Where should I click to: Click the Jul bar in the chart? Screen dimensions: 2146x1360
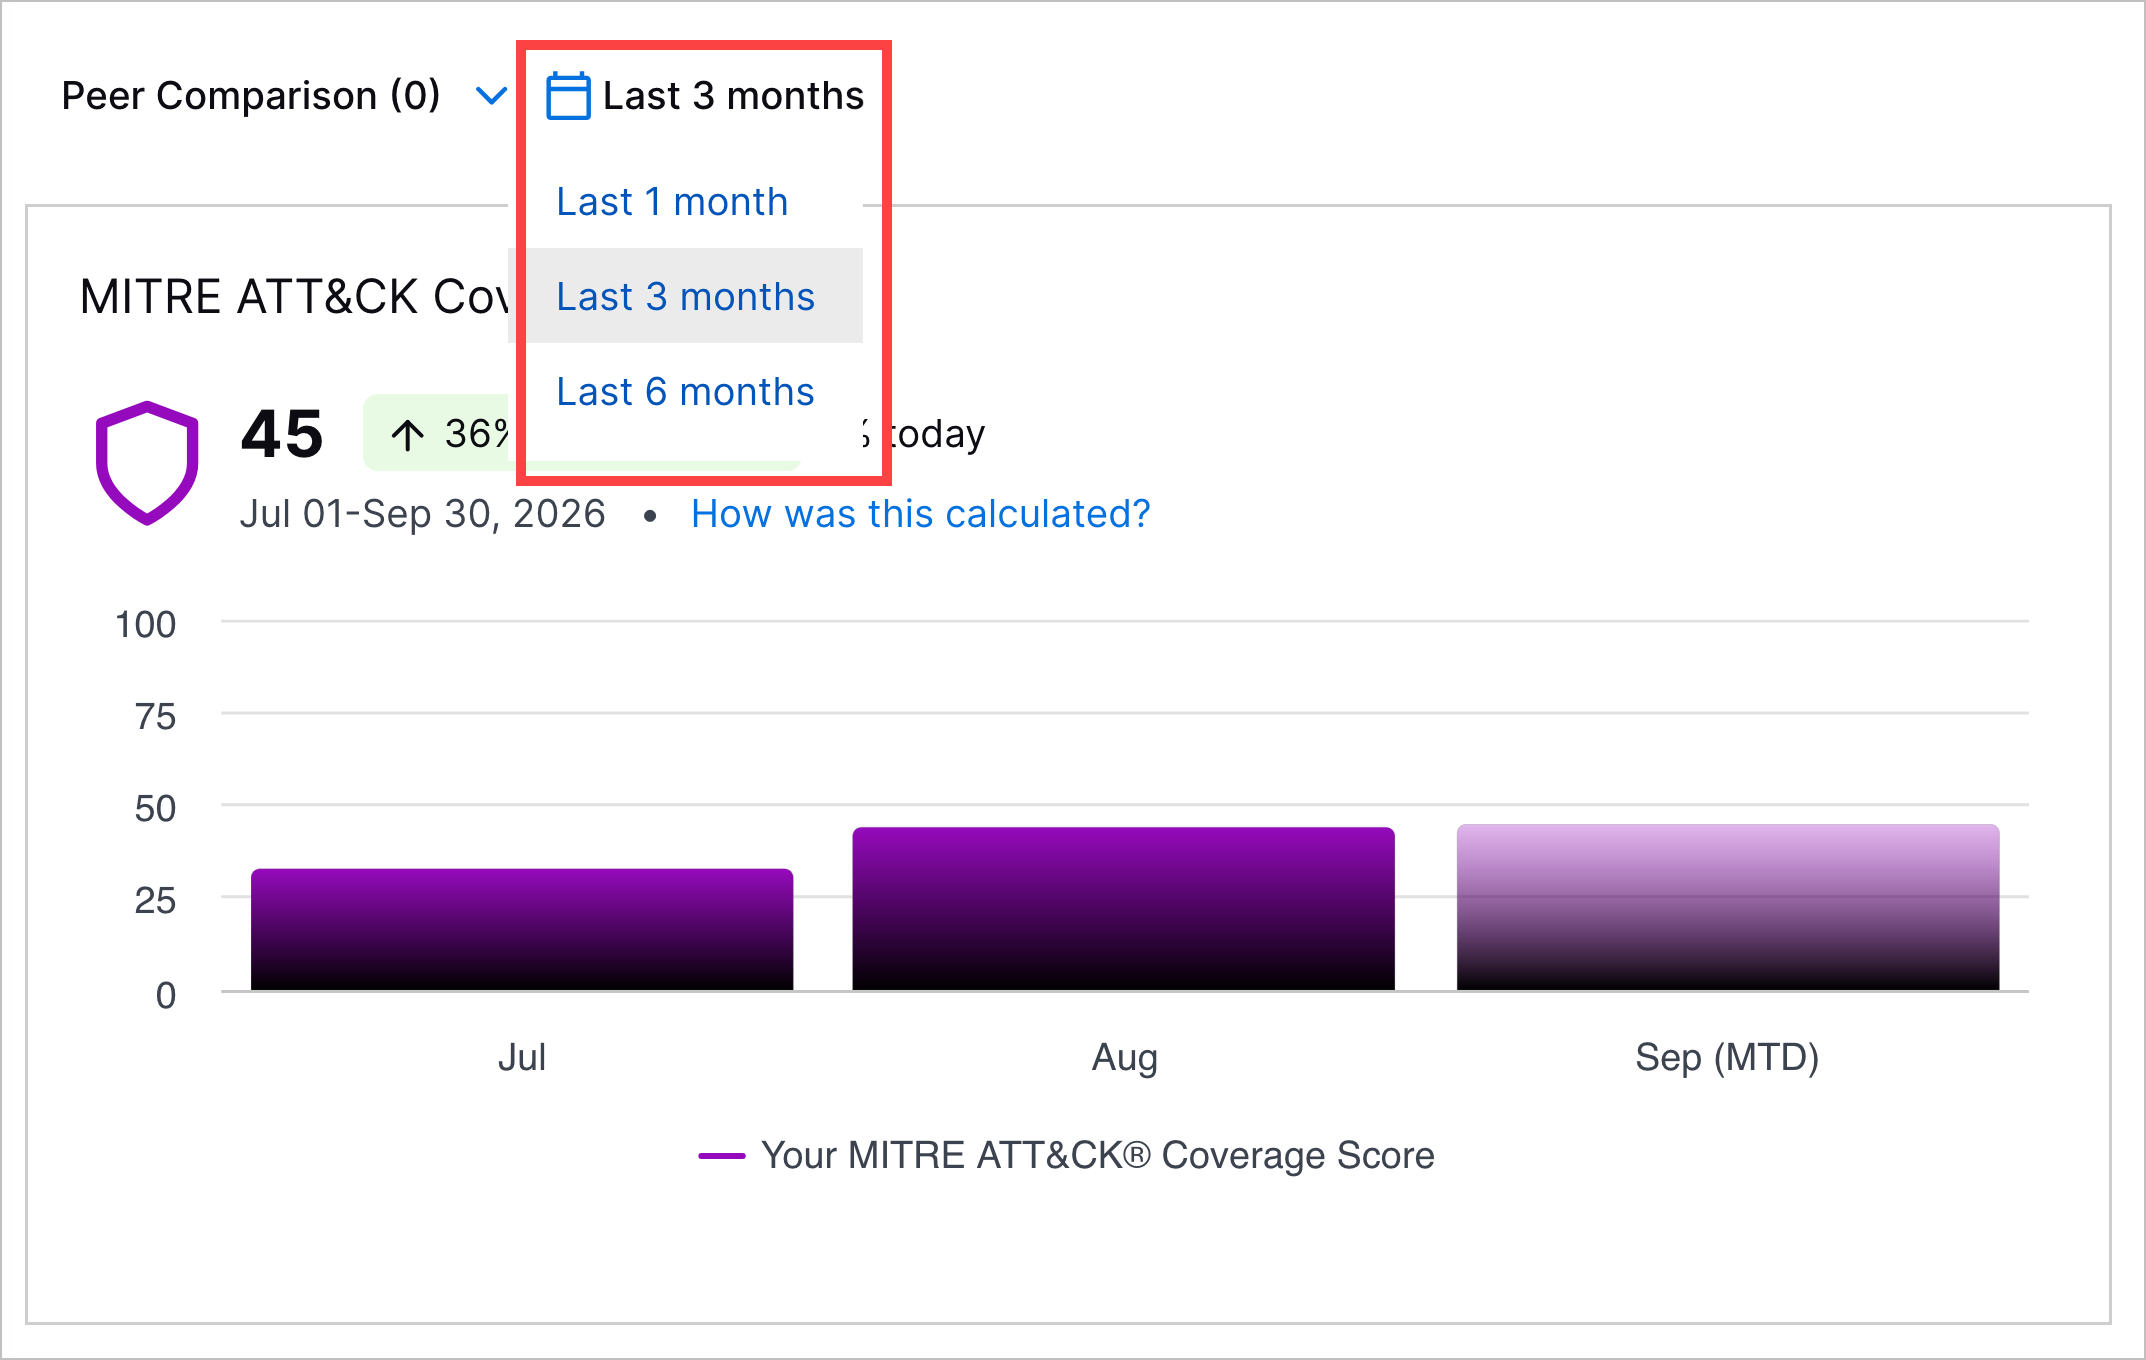click(522, 929)
